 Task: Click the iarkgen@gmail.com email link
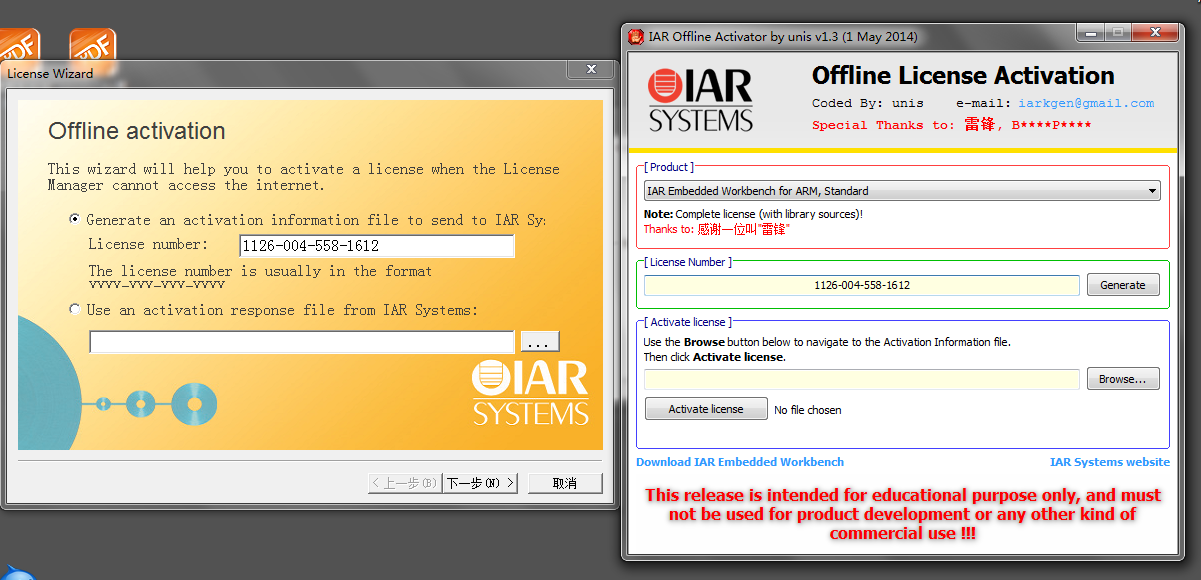[x=1086, y=103]
